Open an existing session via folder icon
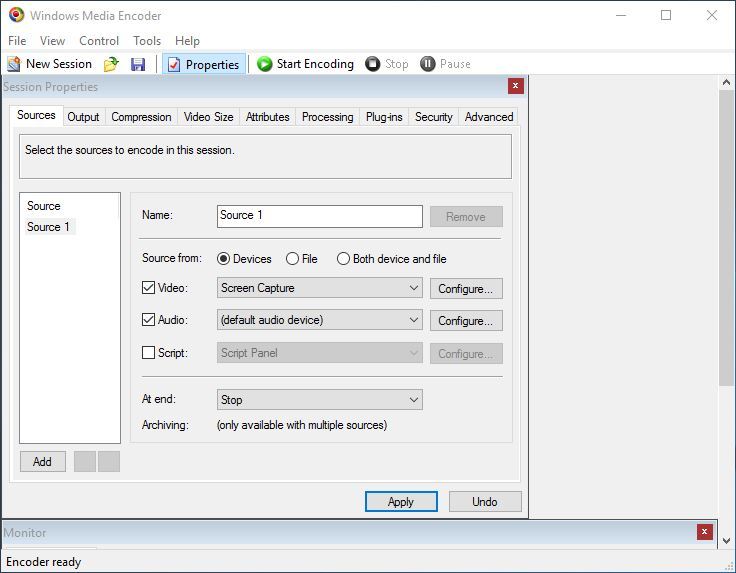This screenshot has height=573, width=736. click(111, 64)
